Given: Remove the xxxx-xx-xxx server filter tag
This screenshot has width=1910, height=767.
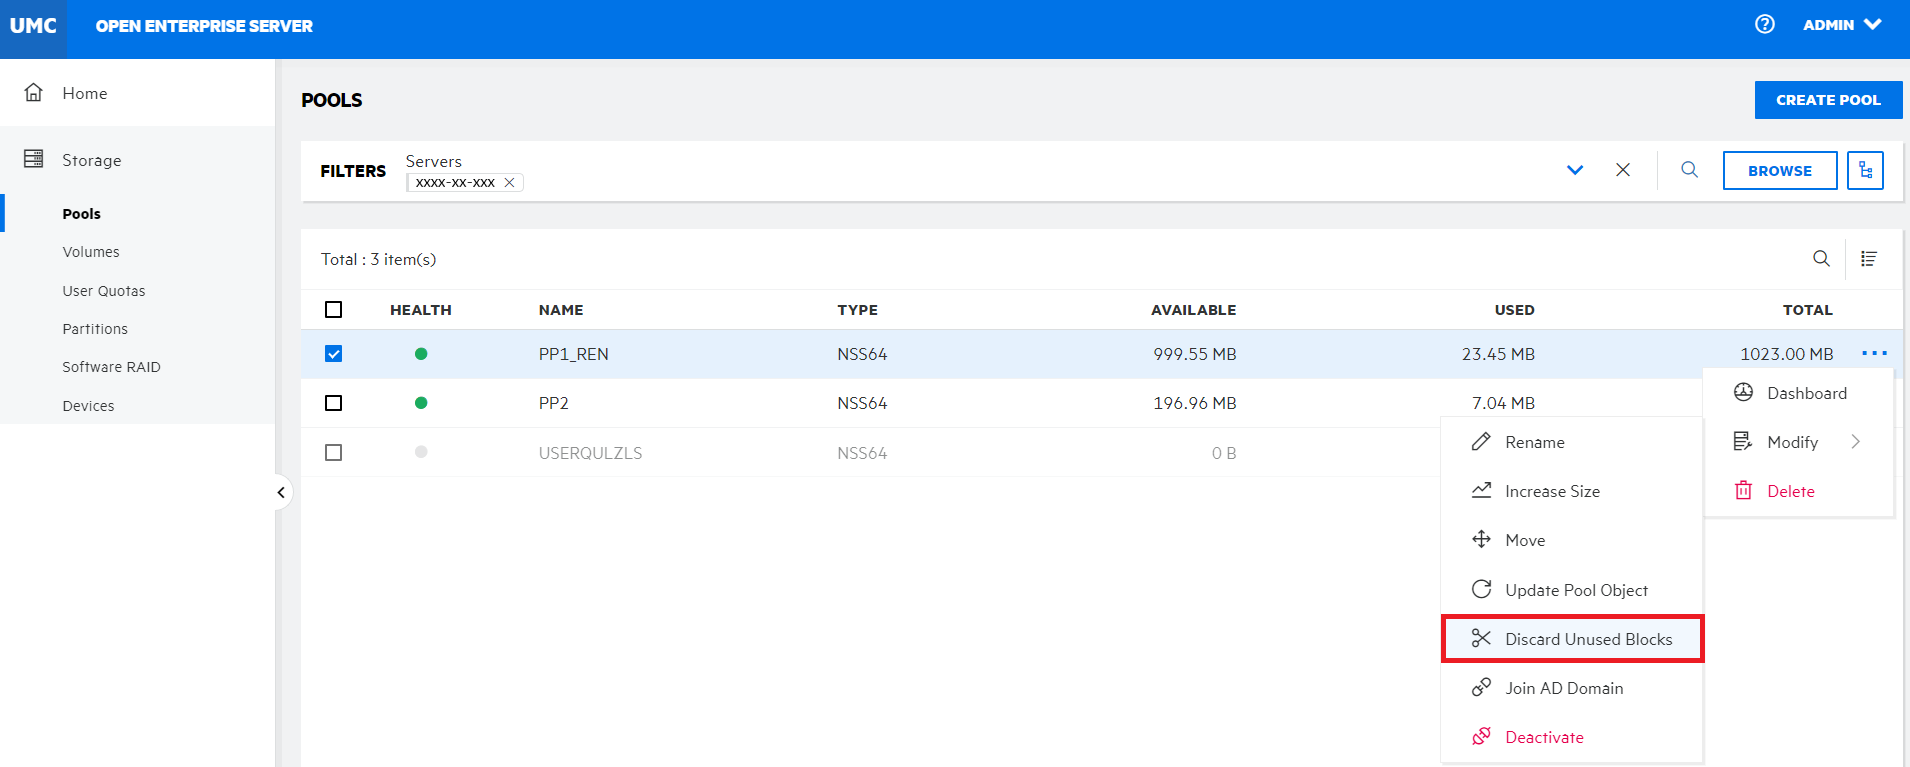Looking at the screenshot, I should 510,183.
